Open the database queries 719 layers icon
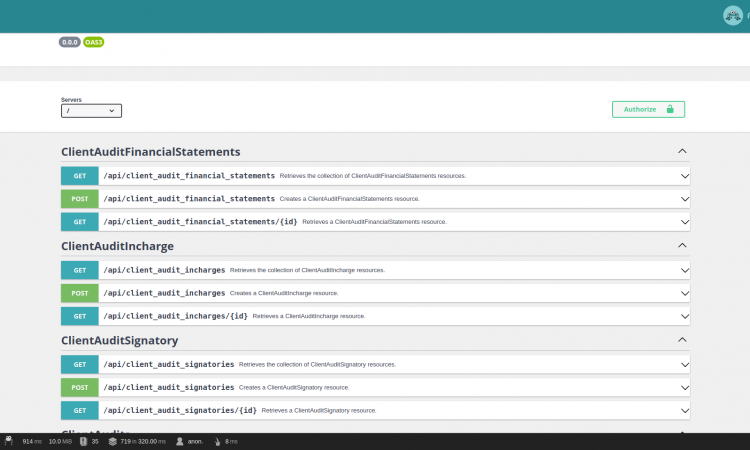750x450 pixels. coord(113,440)
